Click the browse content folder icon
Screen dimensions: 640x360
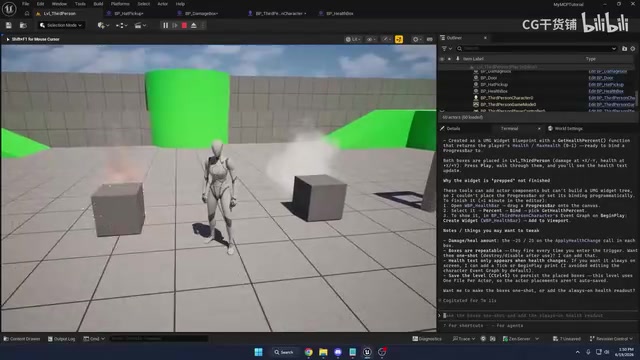pos(23,25)
